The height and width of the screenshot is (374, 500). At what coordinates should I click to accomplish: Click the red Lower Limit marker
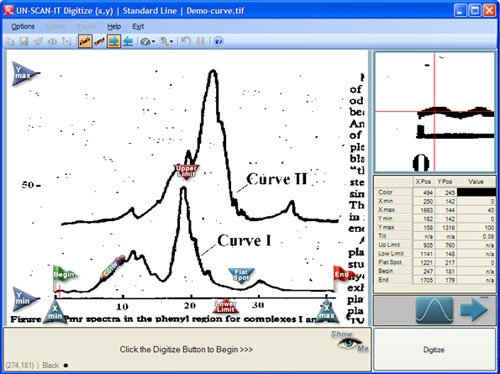click(x=226, y=306)
